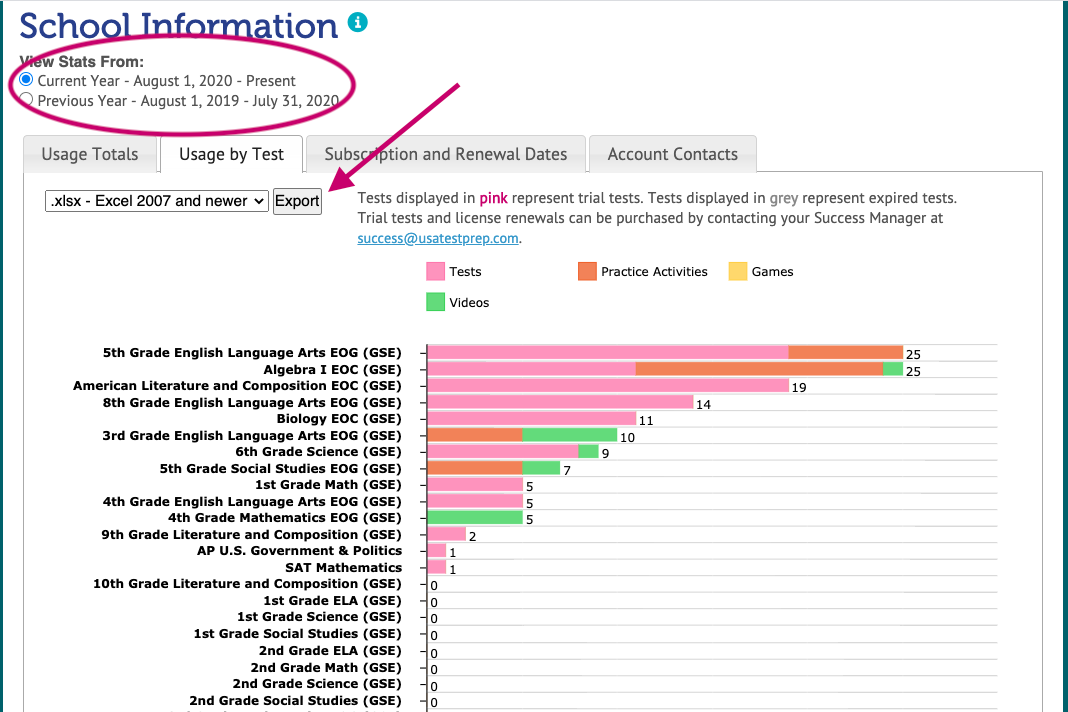Click the Biology EOC (GSE) label
The width and height of the screenshot is (1068, 712).
(339, 418)
